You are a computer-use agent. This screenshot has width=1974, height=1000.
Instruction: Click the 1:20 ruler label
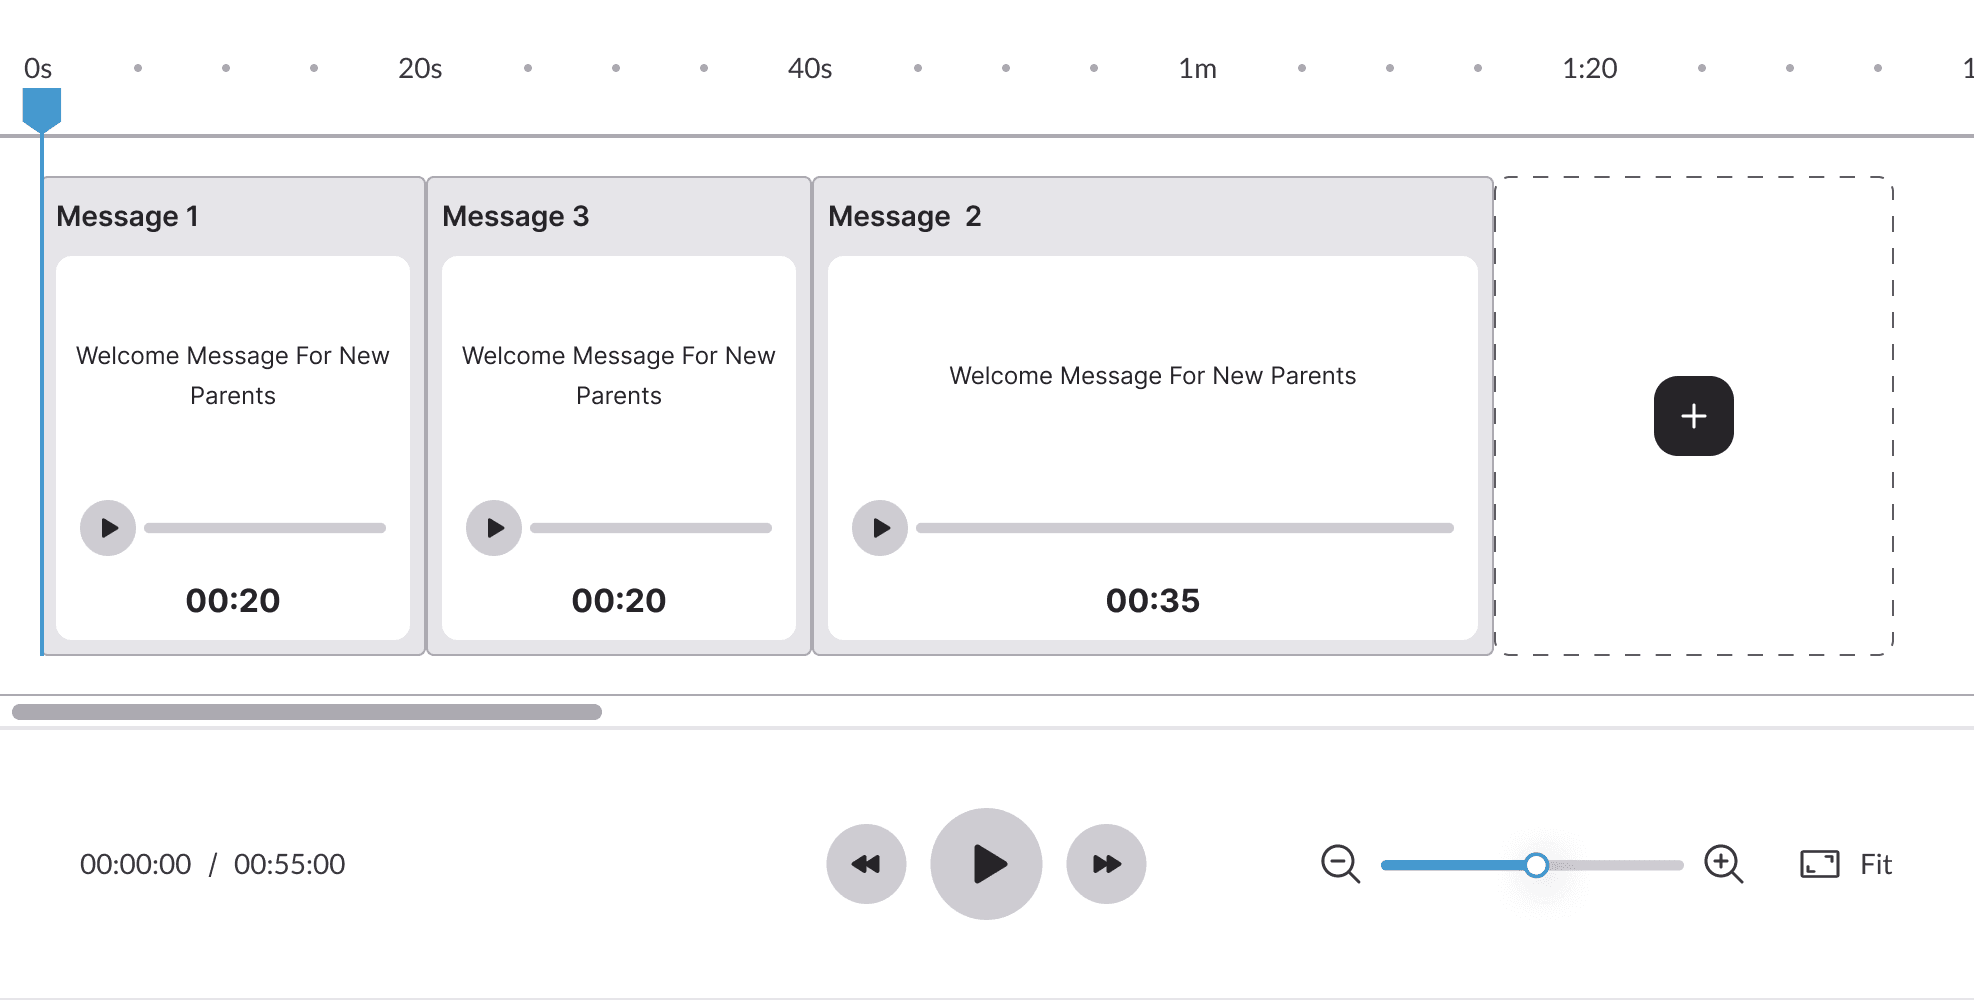coord(1590,68)
